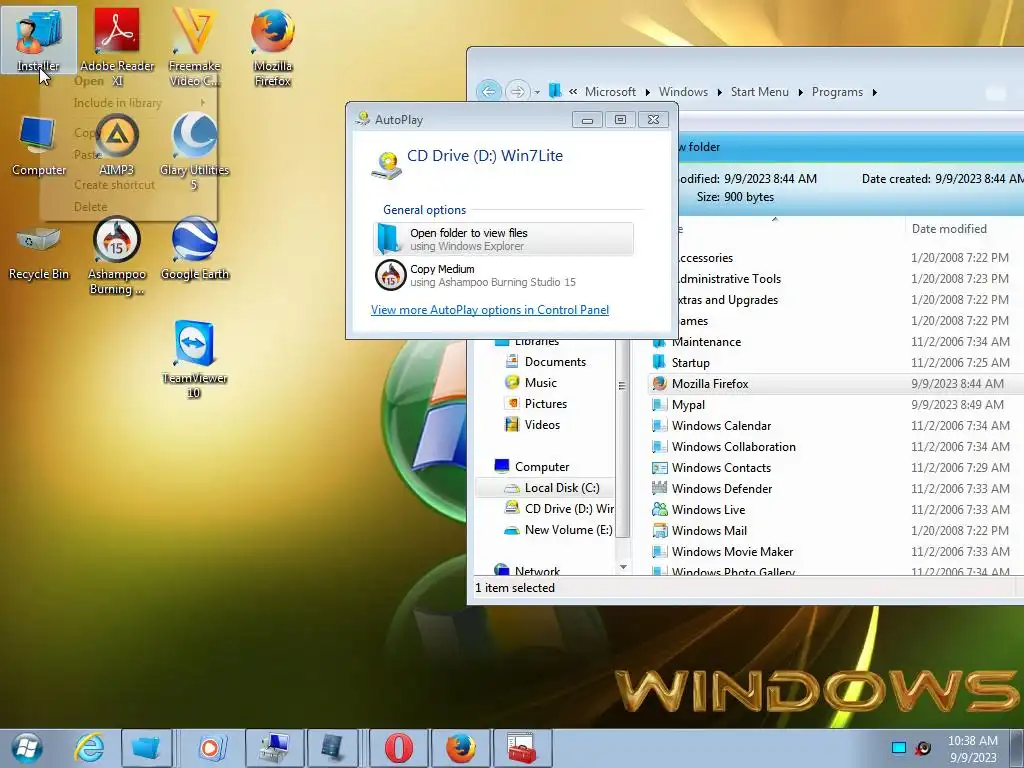Expand the arrow after Start Menu breadcrumb
This screenshot has width=1024, height=768.
(800, 92)
